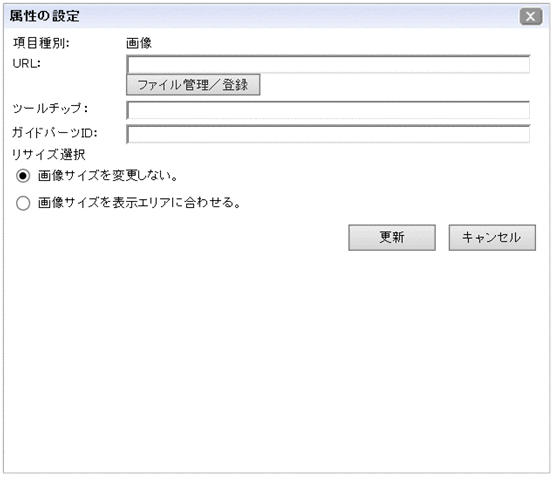This screenshot has width=553, height=477.
Task: Open ファイル管理／登録 button
Action: click(193, 85)
